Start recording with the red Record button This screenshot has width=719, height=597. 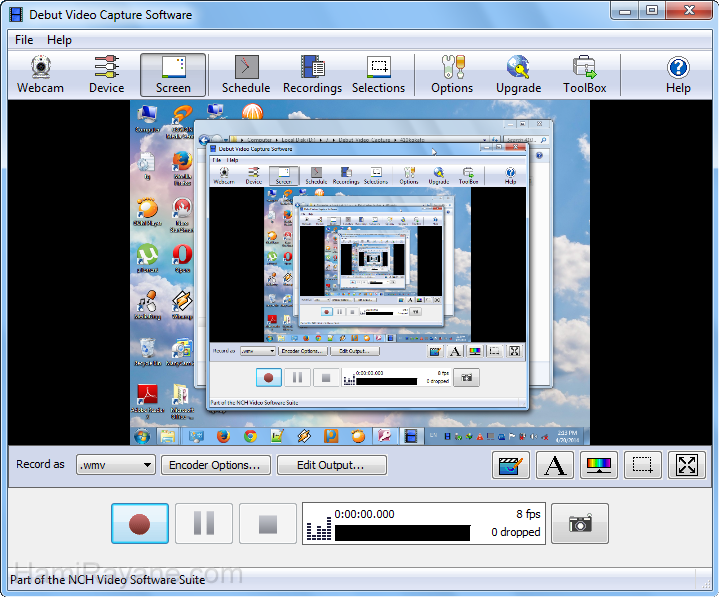(140, 523)
